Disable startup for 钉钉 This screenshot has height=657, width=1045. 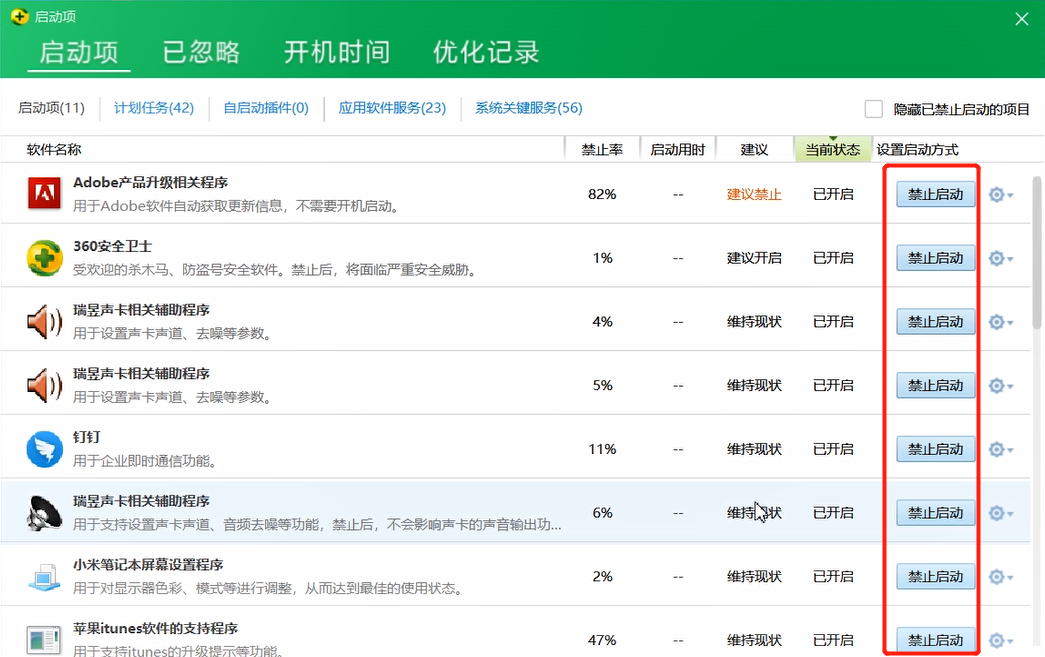click(935, 449)
